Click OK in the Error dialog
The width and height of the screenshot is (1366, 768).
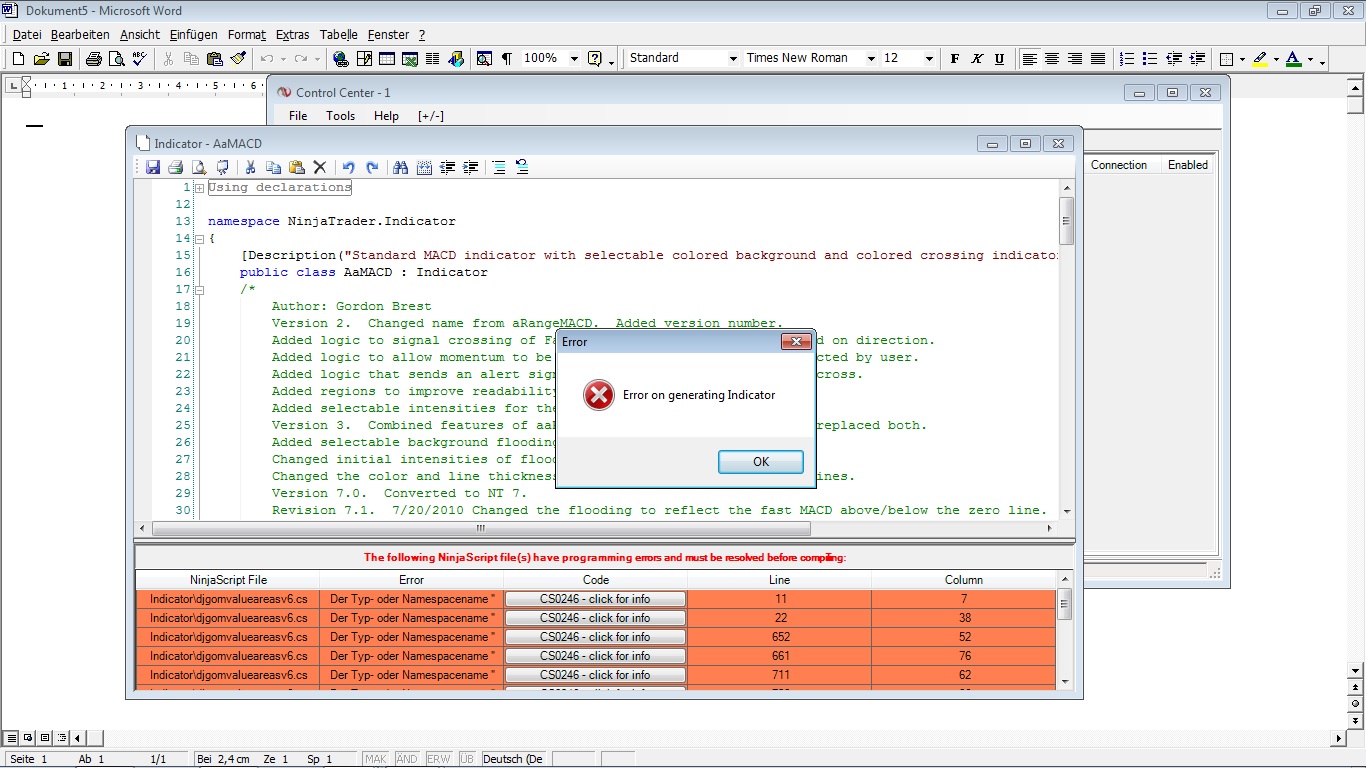761,462
